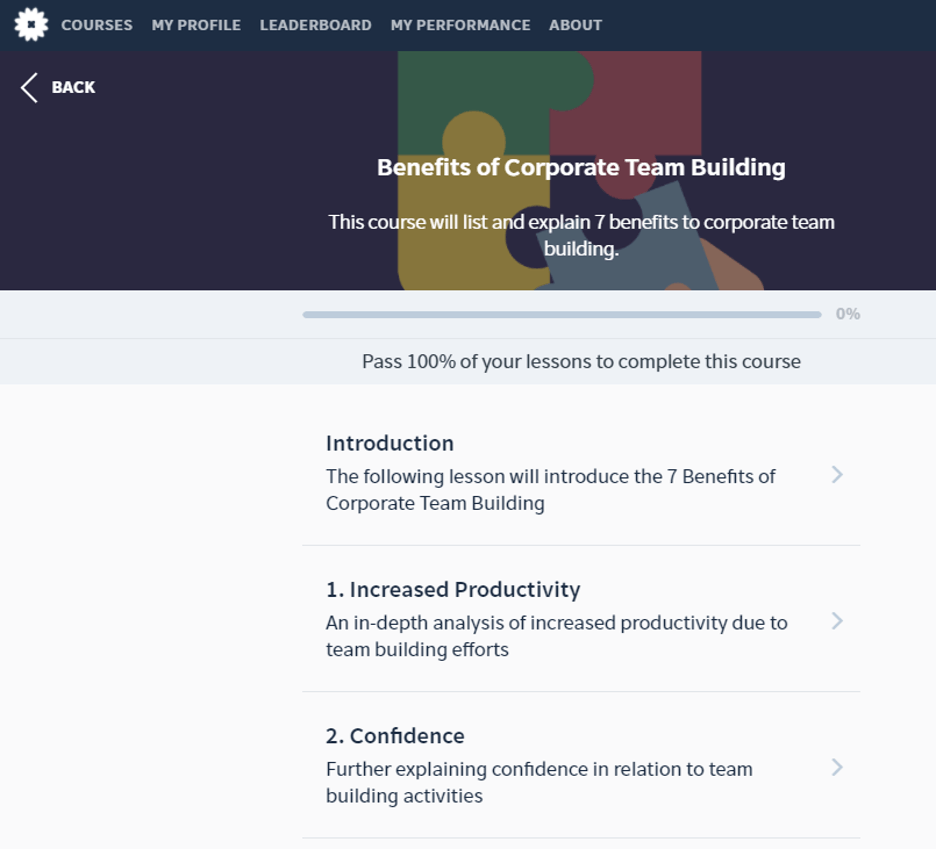Navigate to MY PROFILE
Viewport: 936px width, 850px height.
coord(195,25)
